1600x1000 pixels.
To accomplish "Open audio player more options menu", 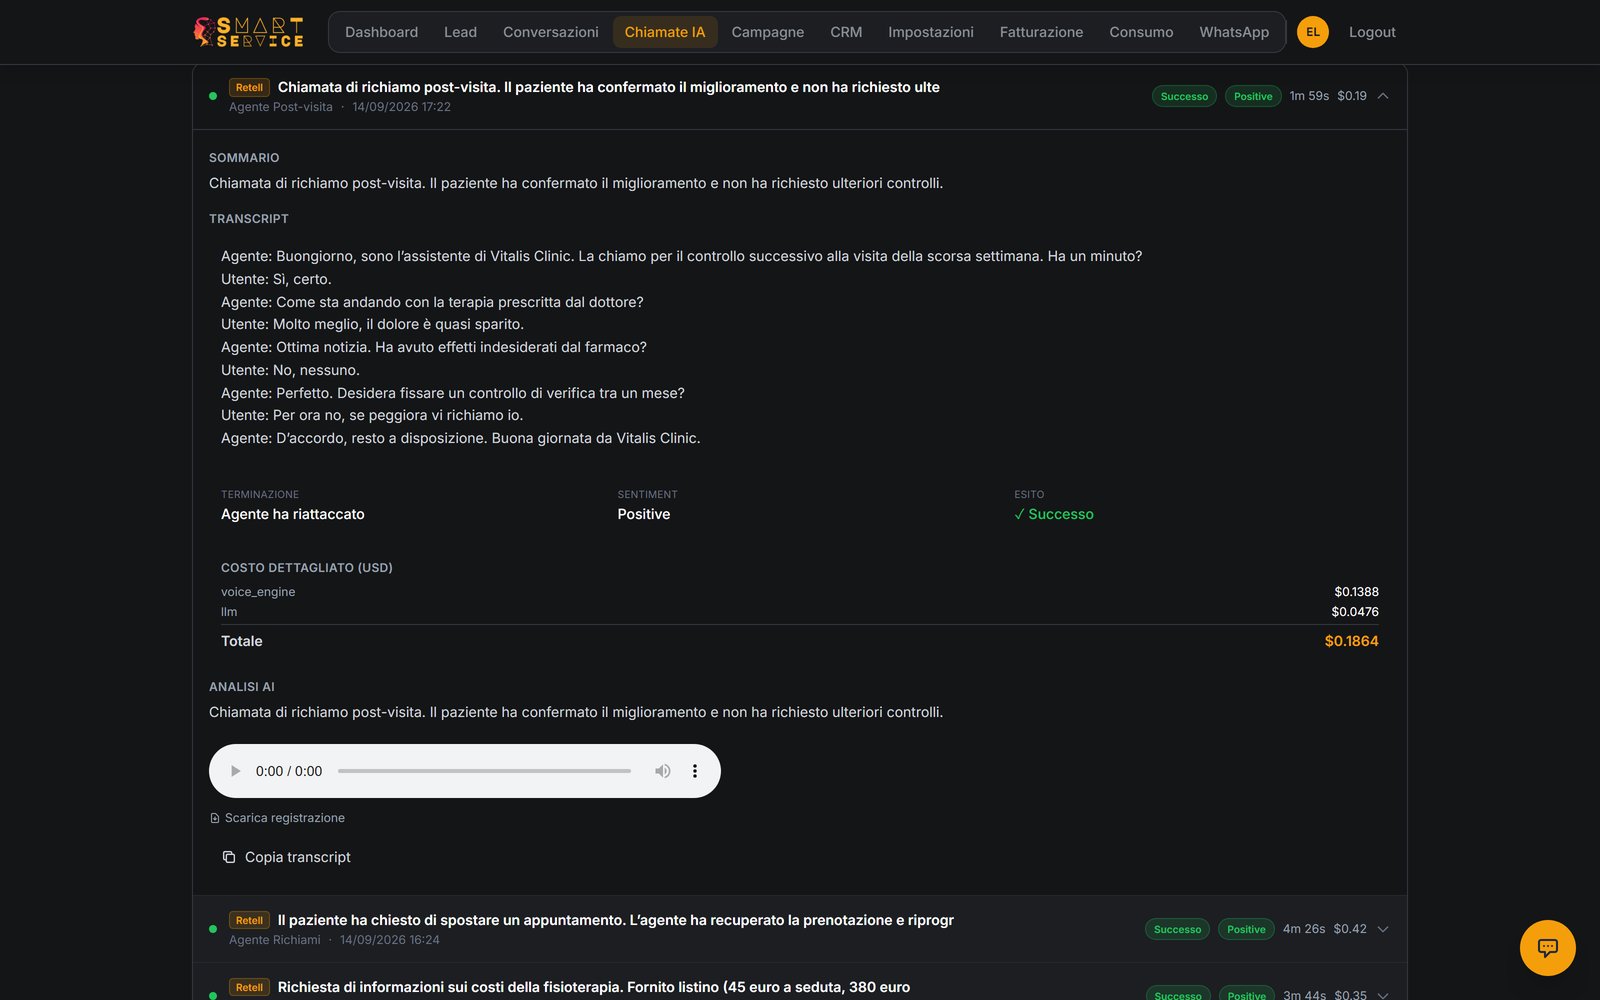I will pos(694,771).
